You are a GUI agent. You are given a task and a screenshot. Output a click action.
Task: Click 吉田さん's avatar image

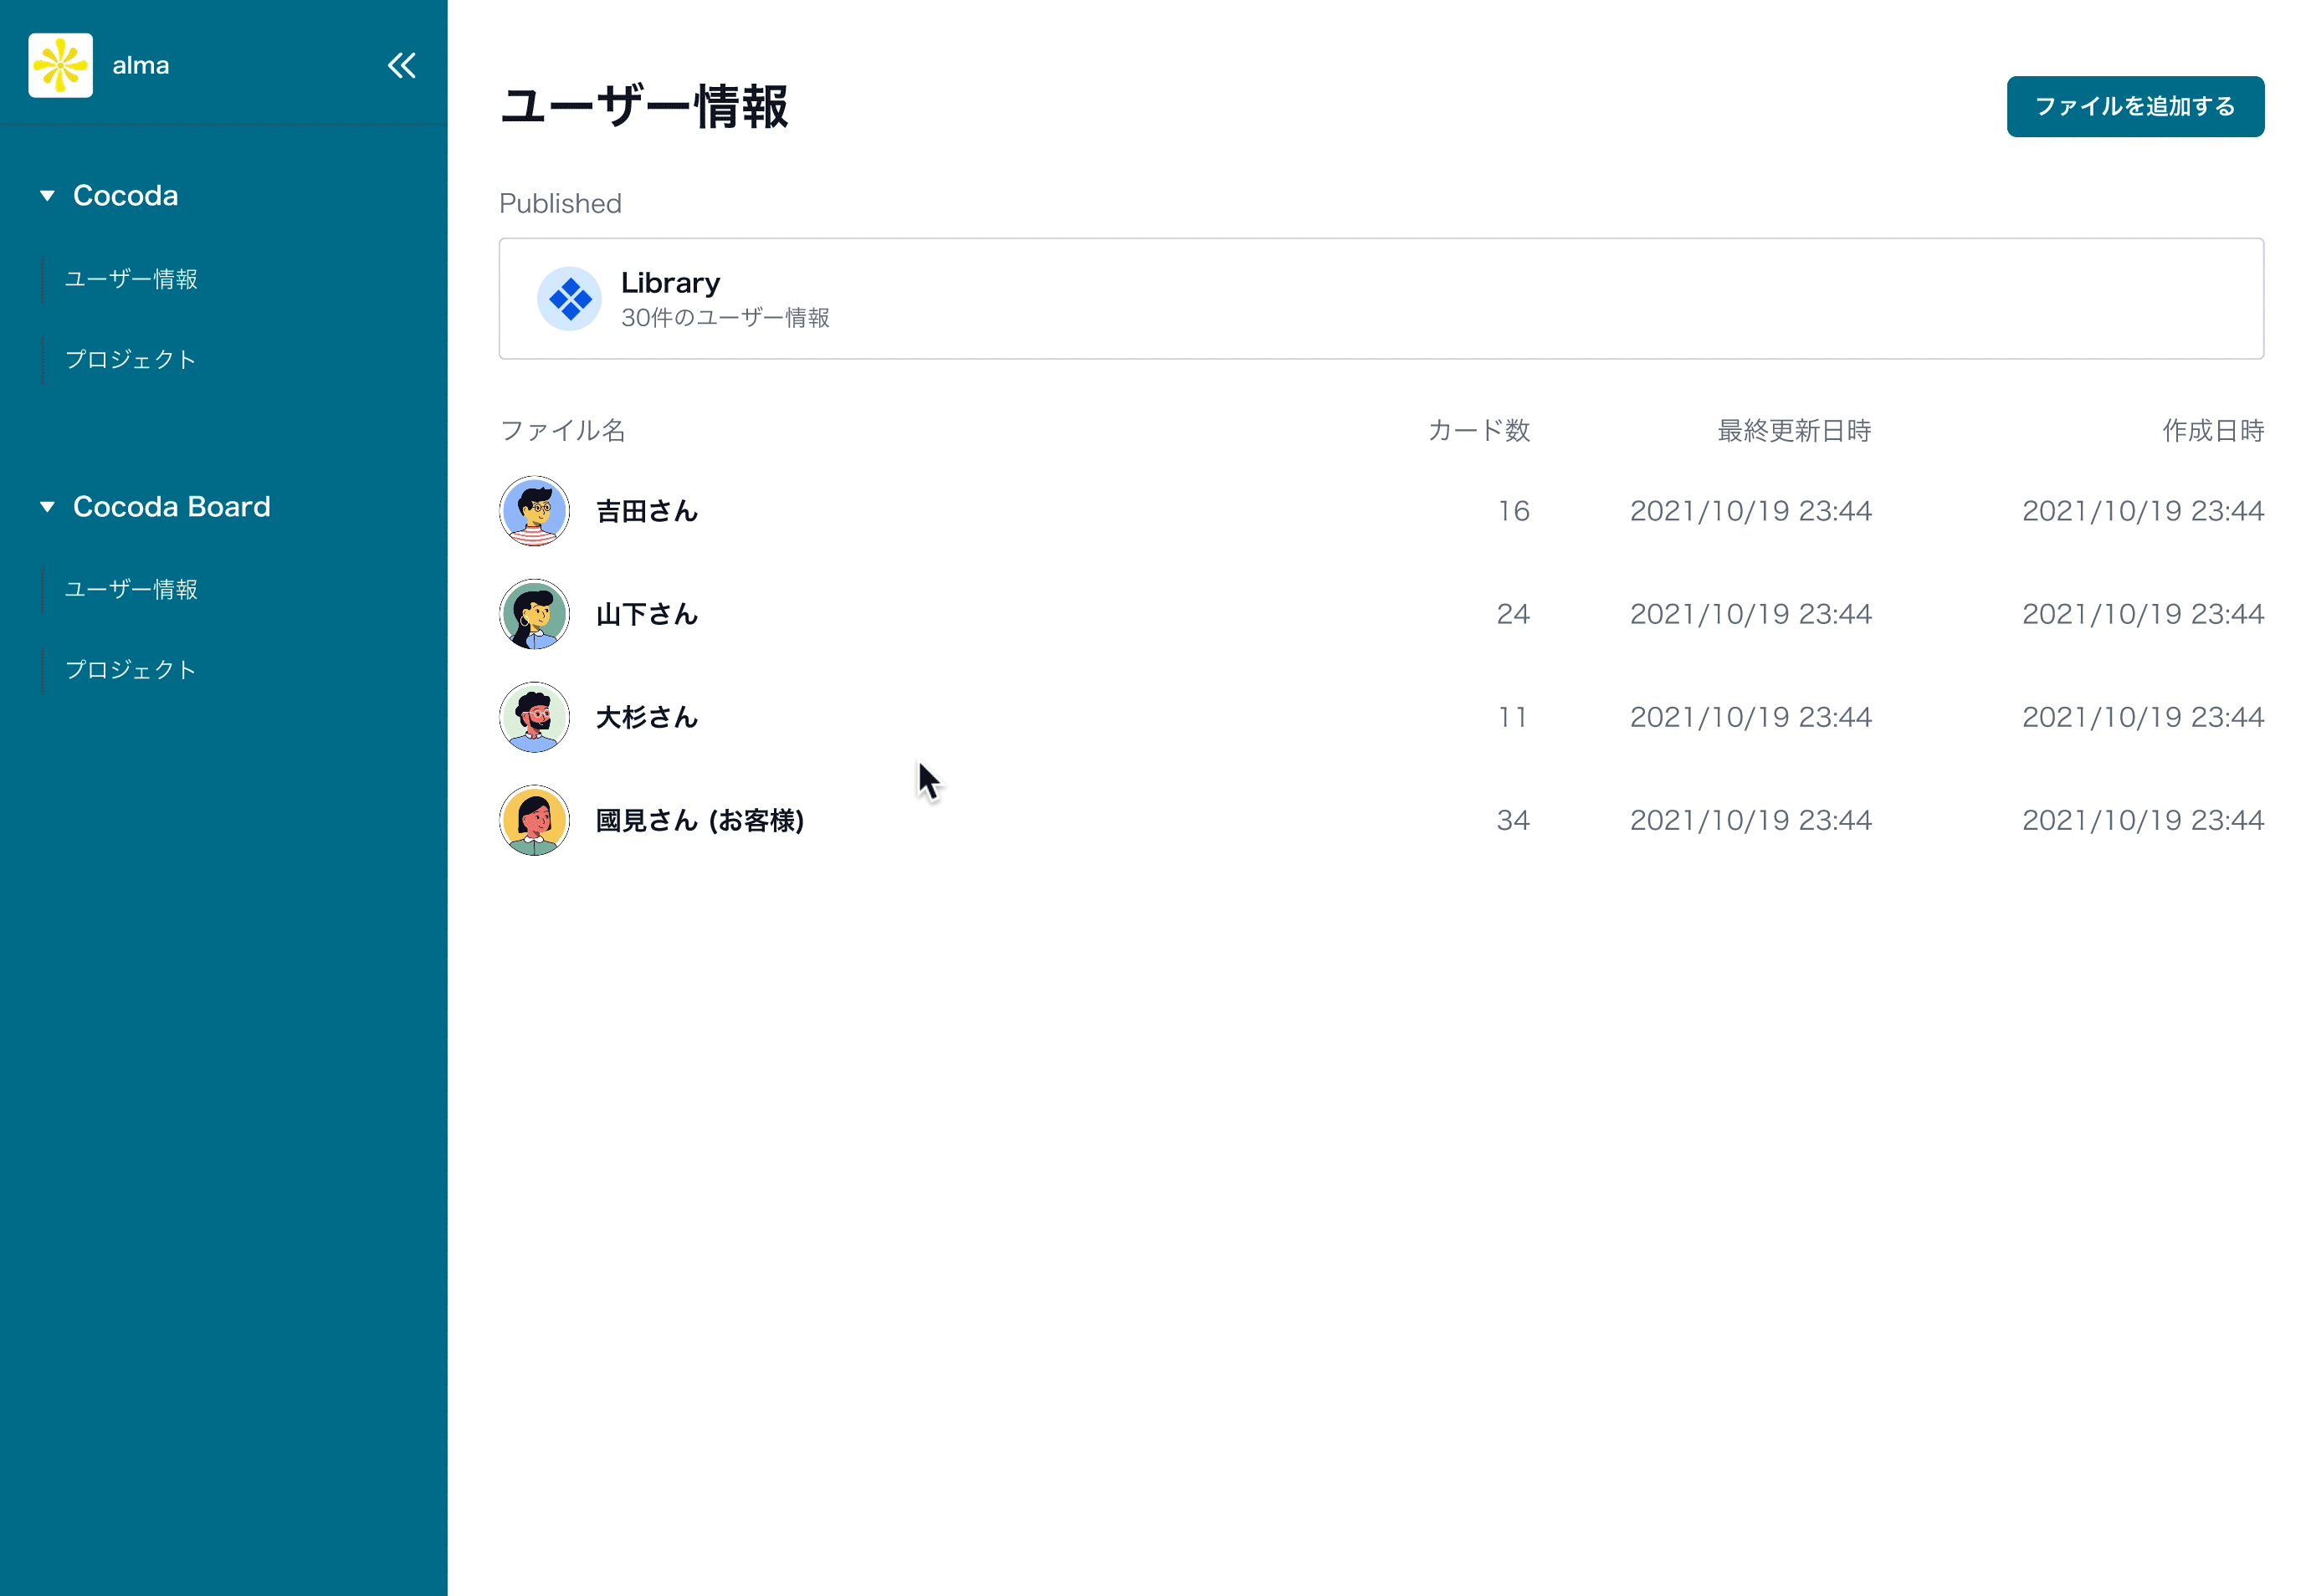click(534, 511)
